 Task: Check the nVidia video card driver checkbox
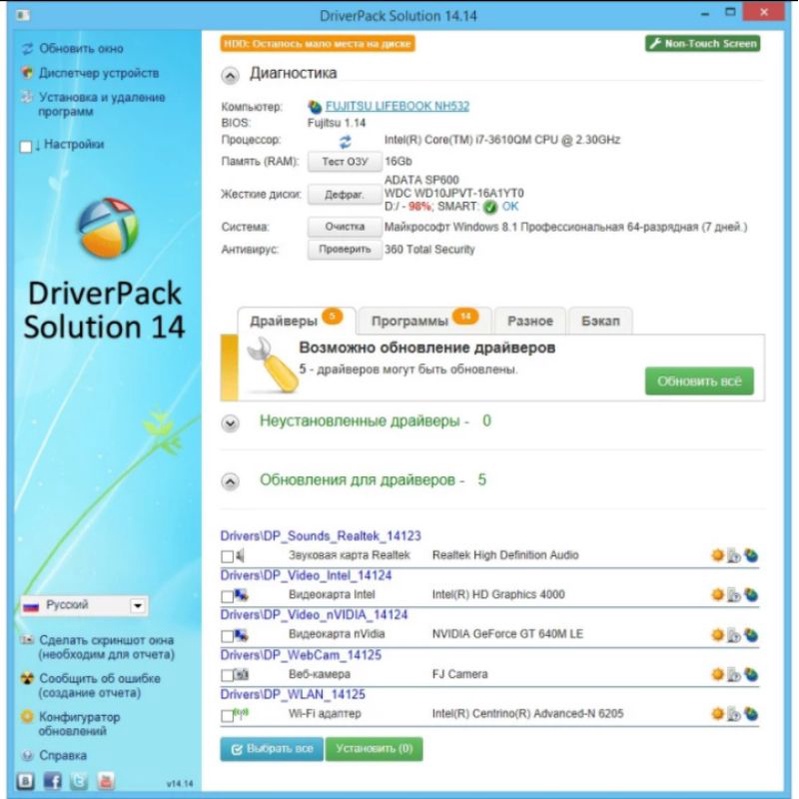(x=227, y=636)
